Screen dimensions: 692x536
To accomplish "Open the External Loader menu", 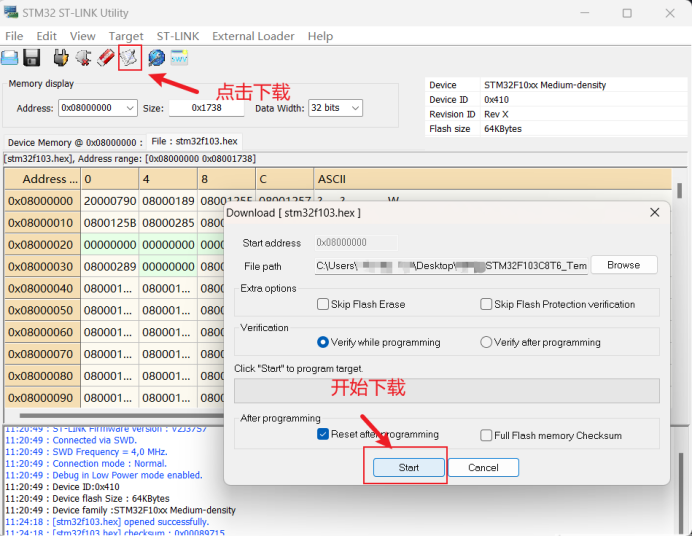I will [x=253, y=36].
